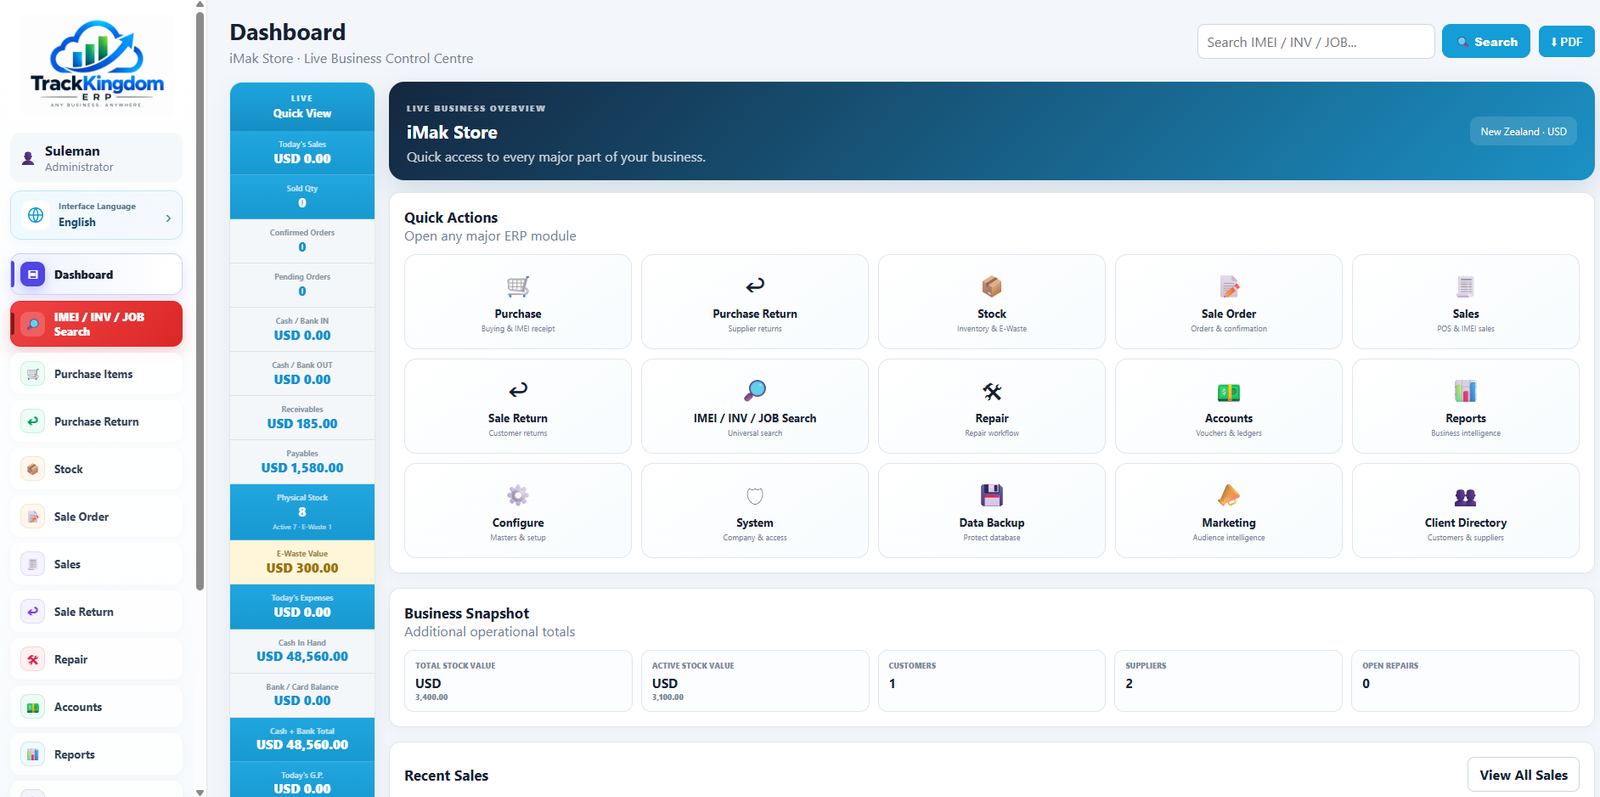1600x797 pixels.
Task: Click the Receivables USD 185.00 tile
Action: (302, 417)
